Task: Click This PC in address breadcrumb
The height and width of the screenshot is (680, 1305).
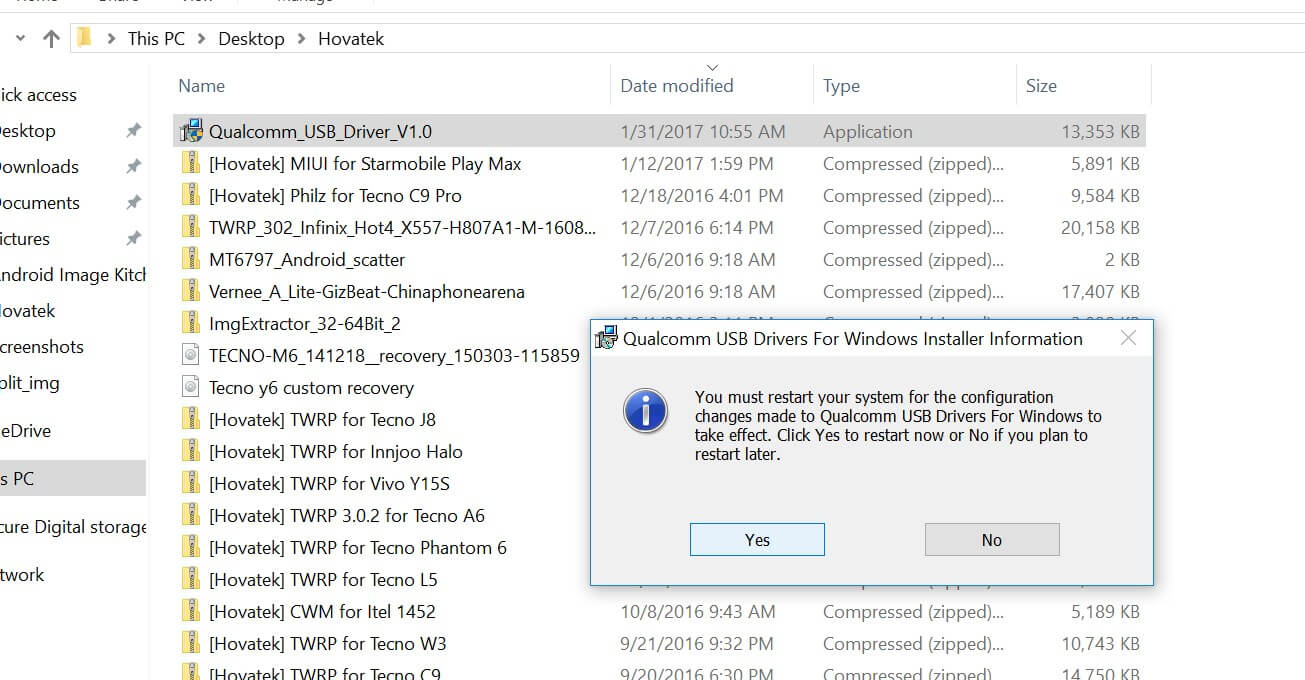Action: (x=156, y=39)
